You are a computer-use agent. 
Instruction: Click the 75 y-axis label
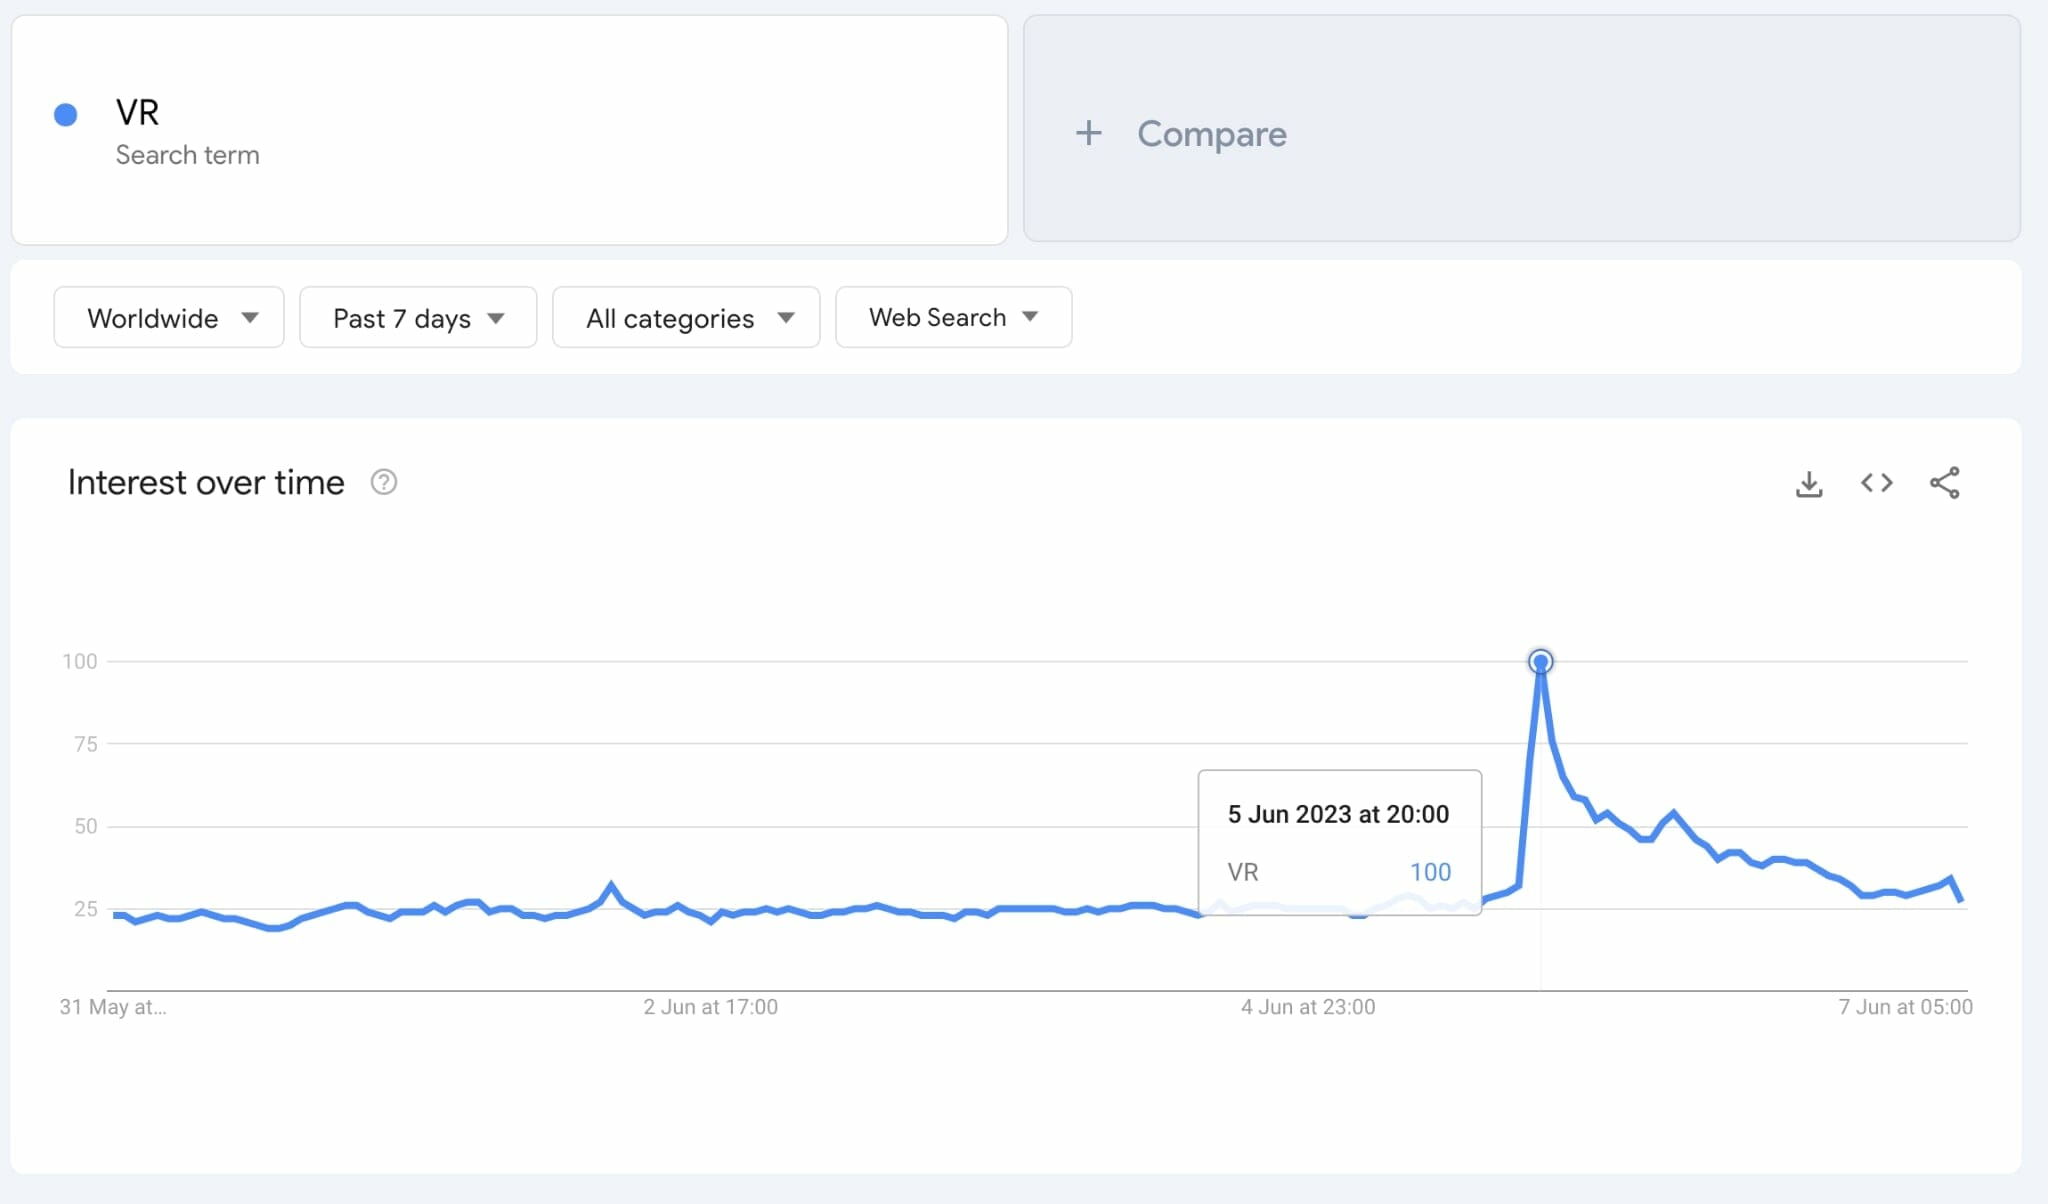(86, 744)
